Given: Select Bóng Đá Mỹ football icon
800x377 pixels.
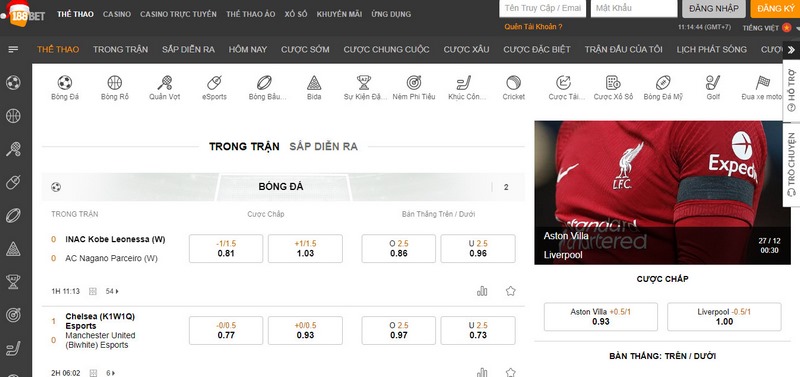Looking at the screenshot, I should point(663,83).
